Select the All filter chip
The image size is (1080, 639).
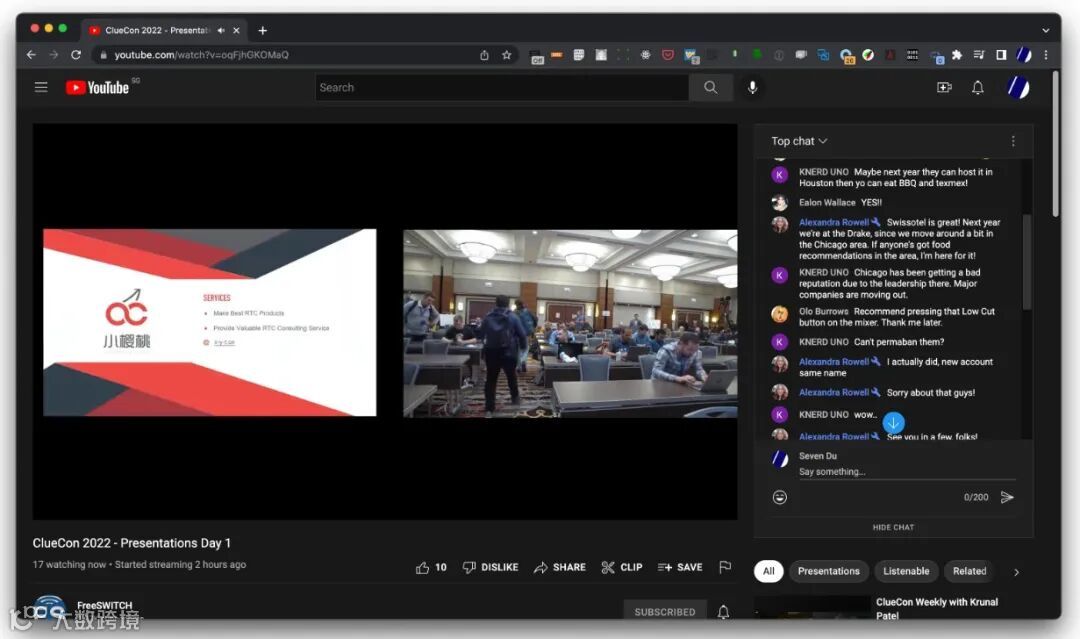pyautogui.click(x=769, y=571)
